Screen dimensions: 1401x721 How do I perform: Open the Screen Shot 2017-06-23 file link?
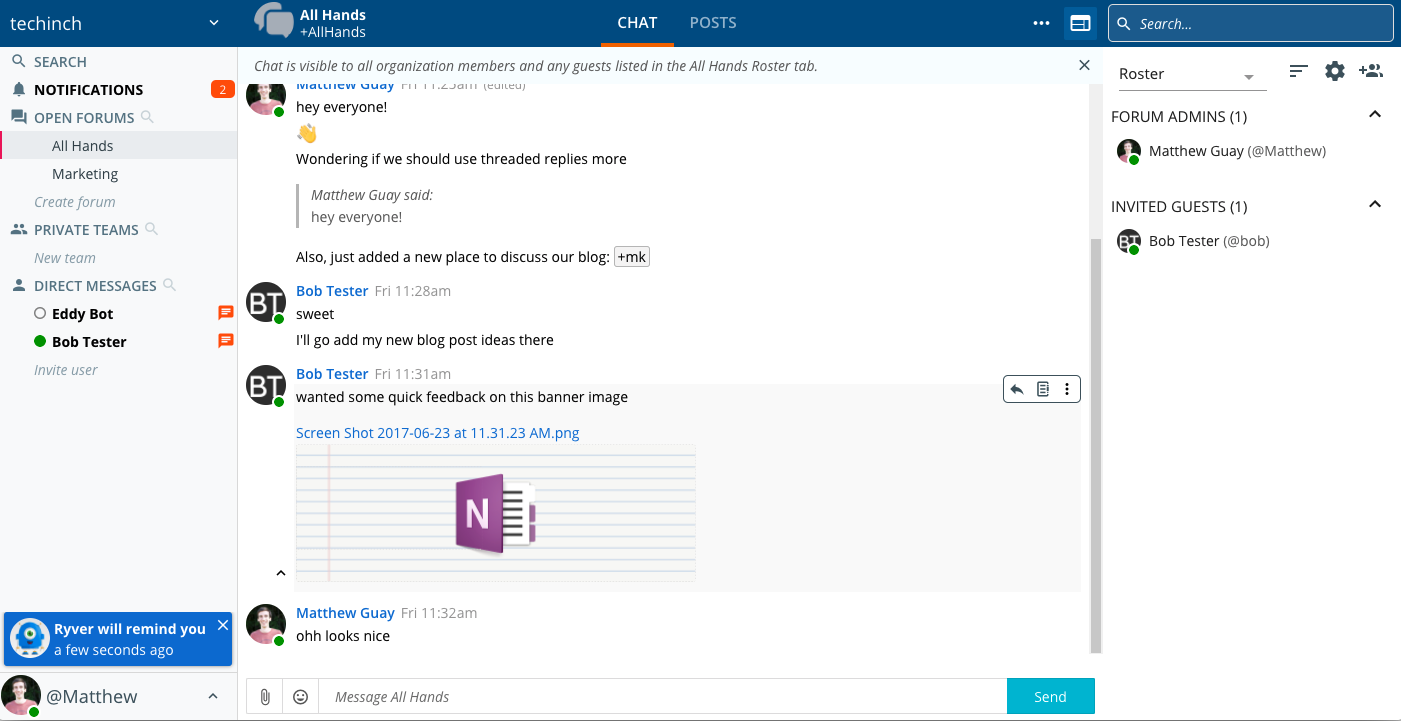point(437,433)
